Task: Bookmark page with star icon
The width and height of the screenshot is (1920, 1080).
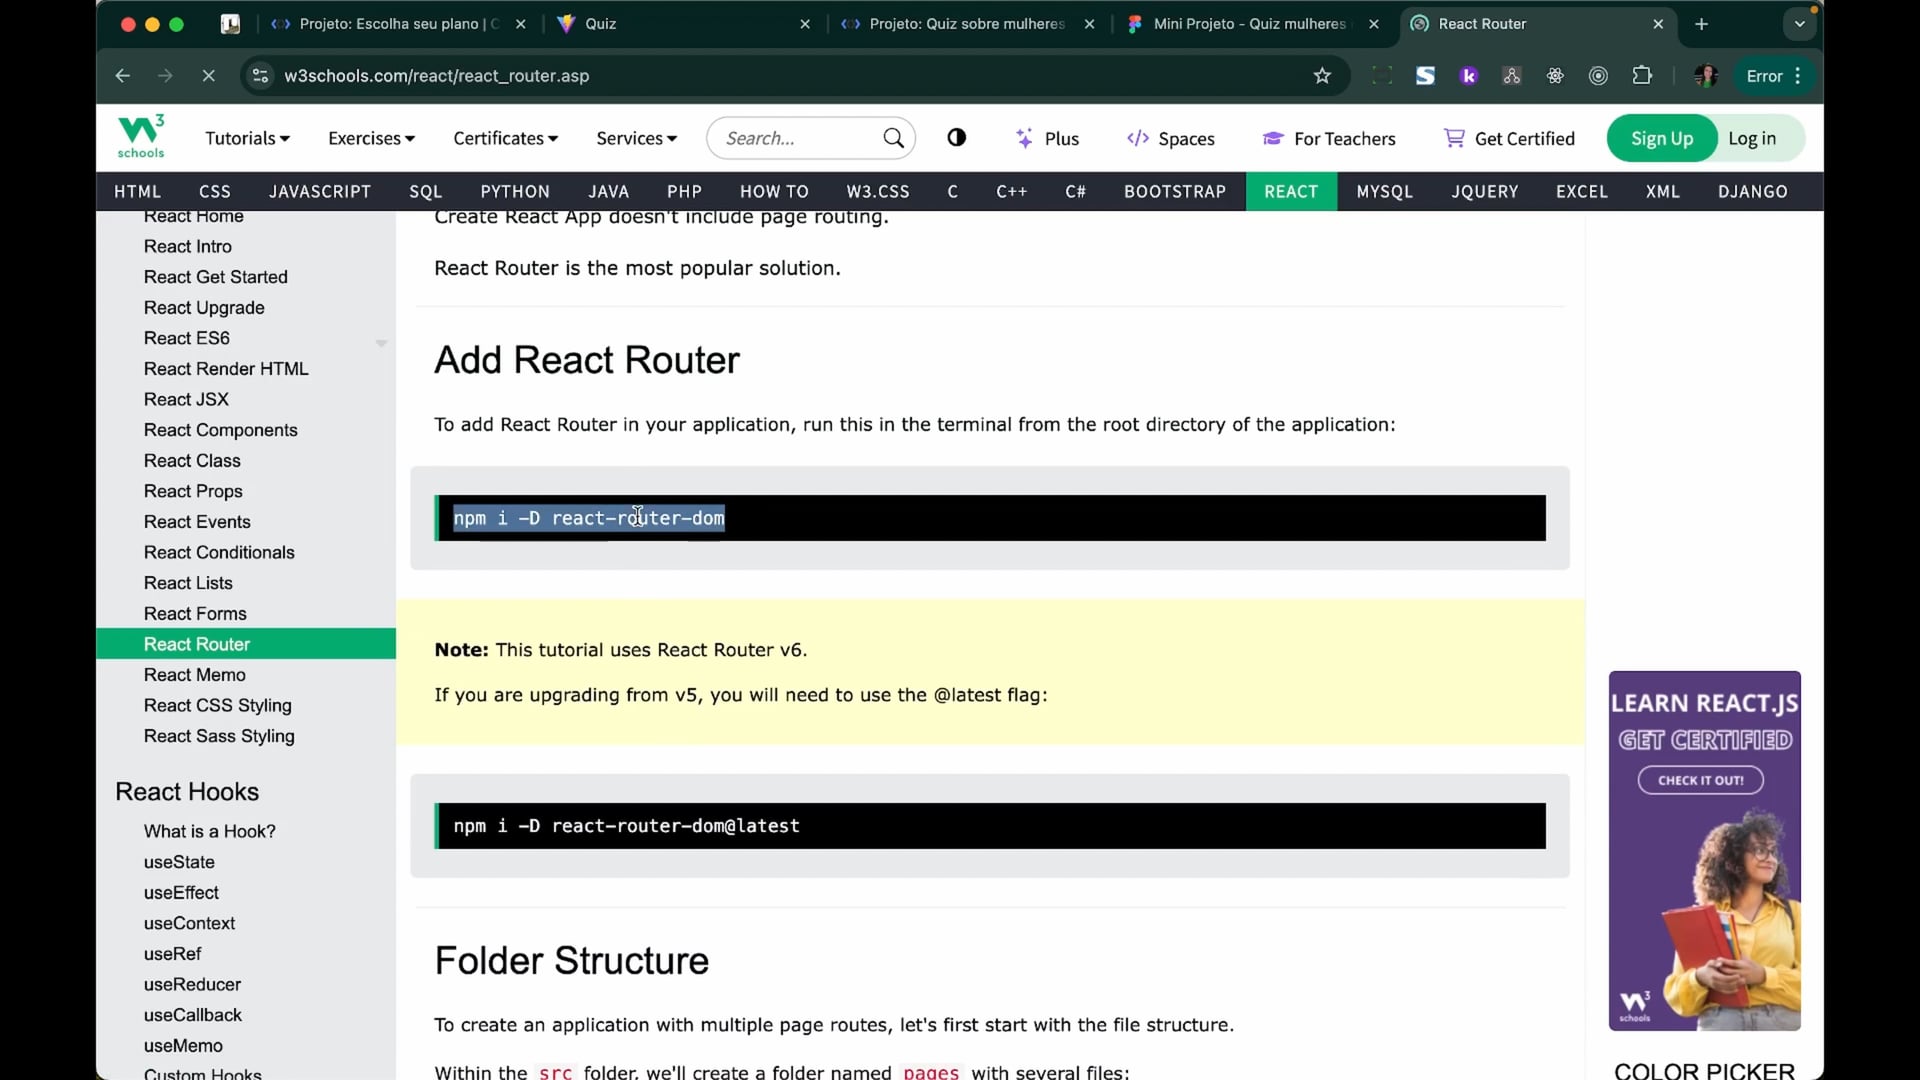Action: pos(1322,76)
